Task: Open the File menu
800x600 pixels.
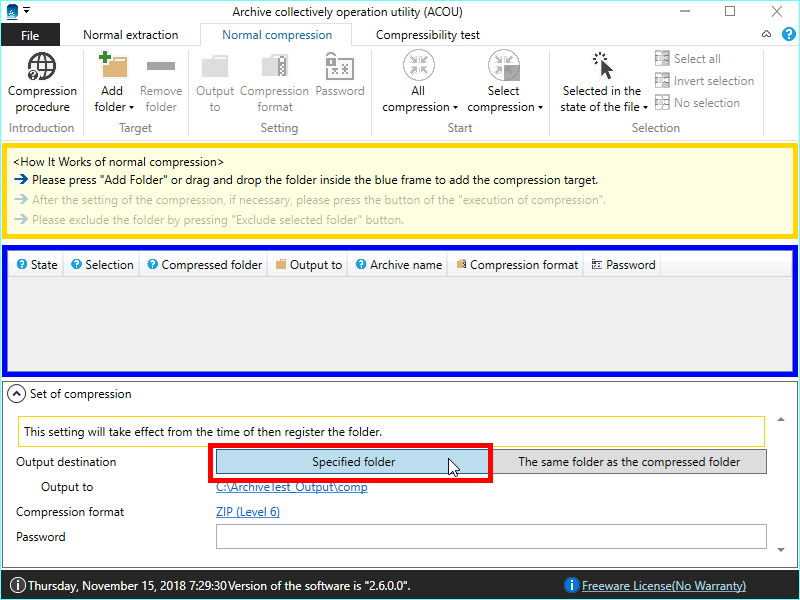Action: pos(30,35)
